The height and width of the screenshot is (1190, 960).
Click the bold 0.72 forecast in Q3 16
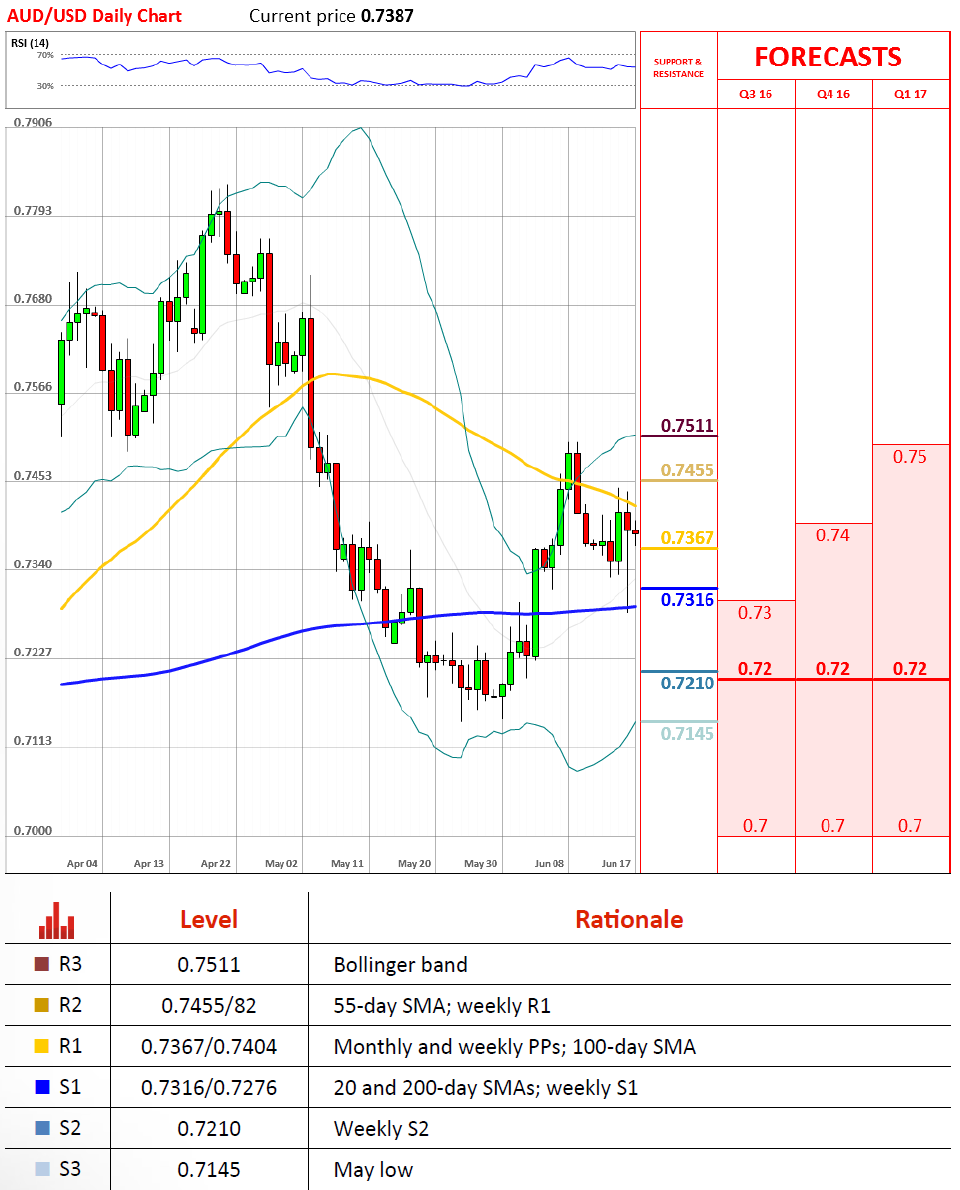(x=755, y=669)
